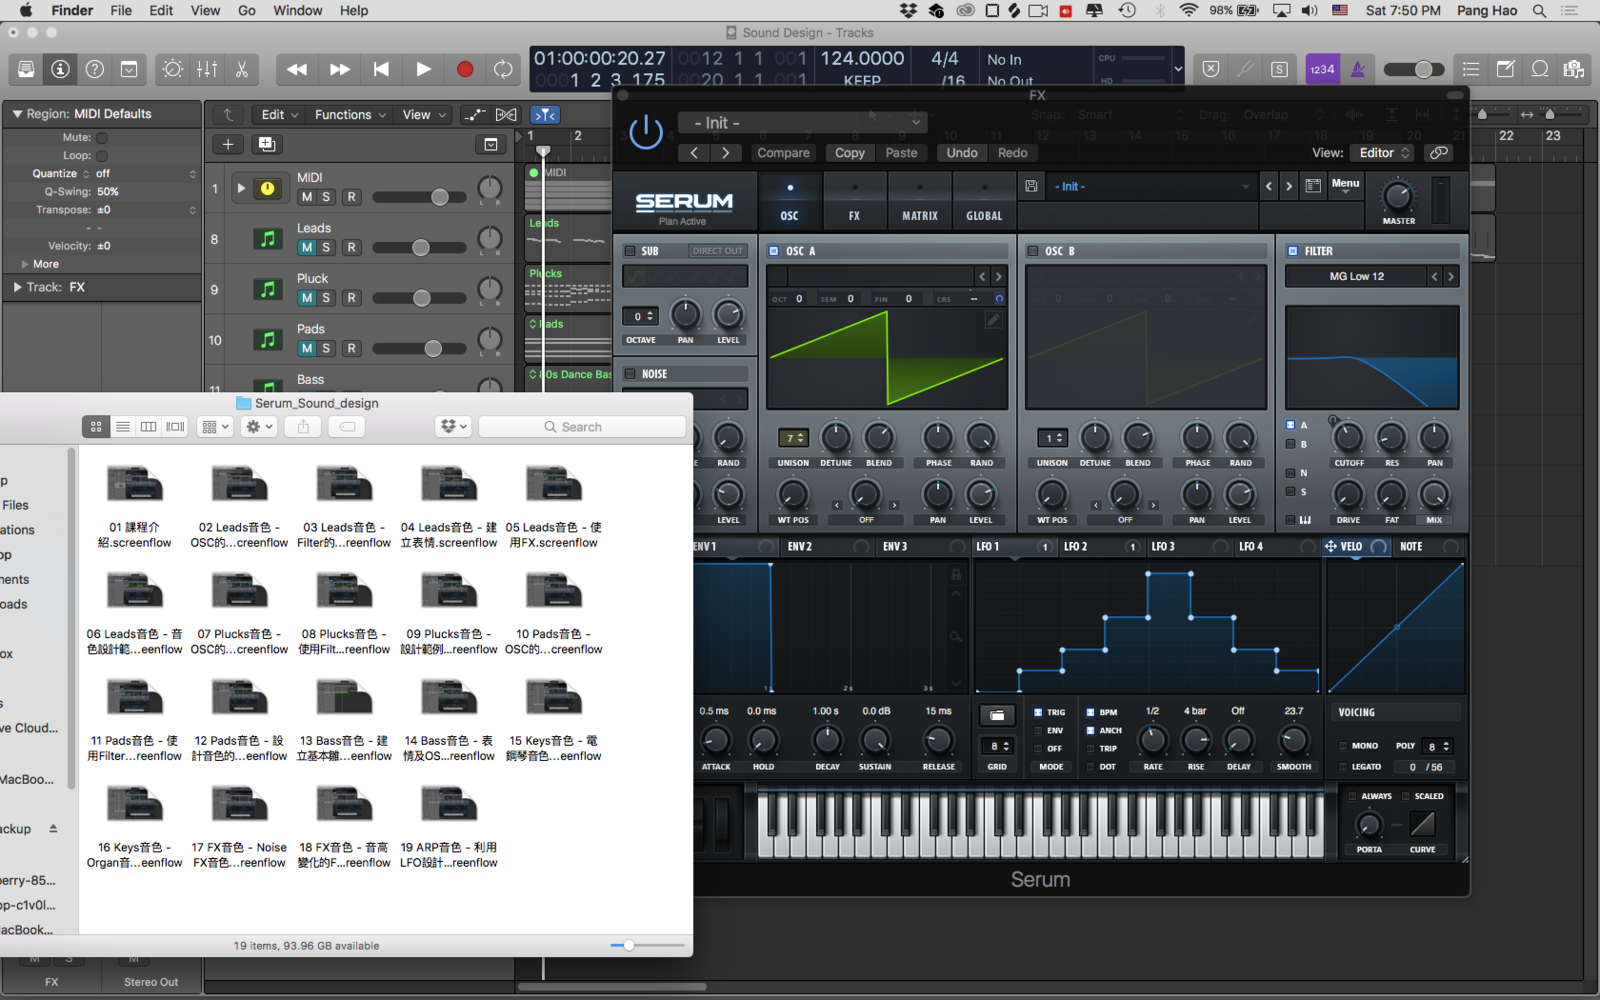Go to beginning of project
The image size is (1600, 1000).
pyautogui.click(x=381, y=69)
